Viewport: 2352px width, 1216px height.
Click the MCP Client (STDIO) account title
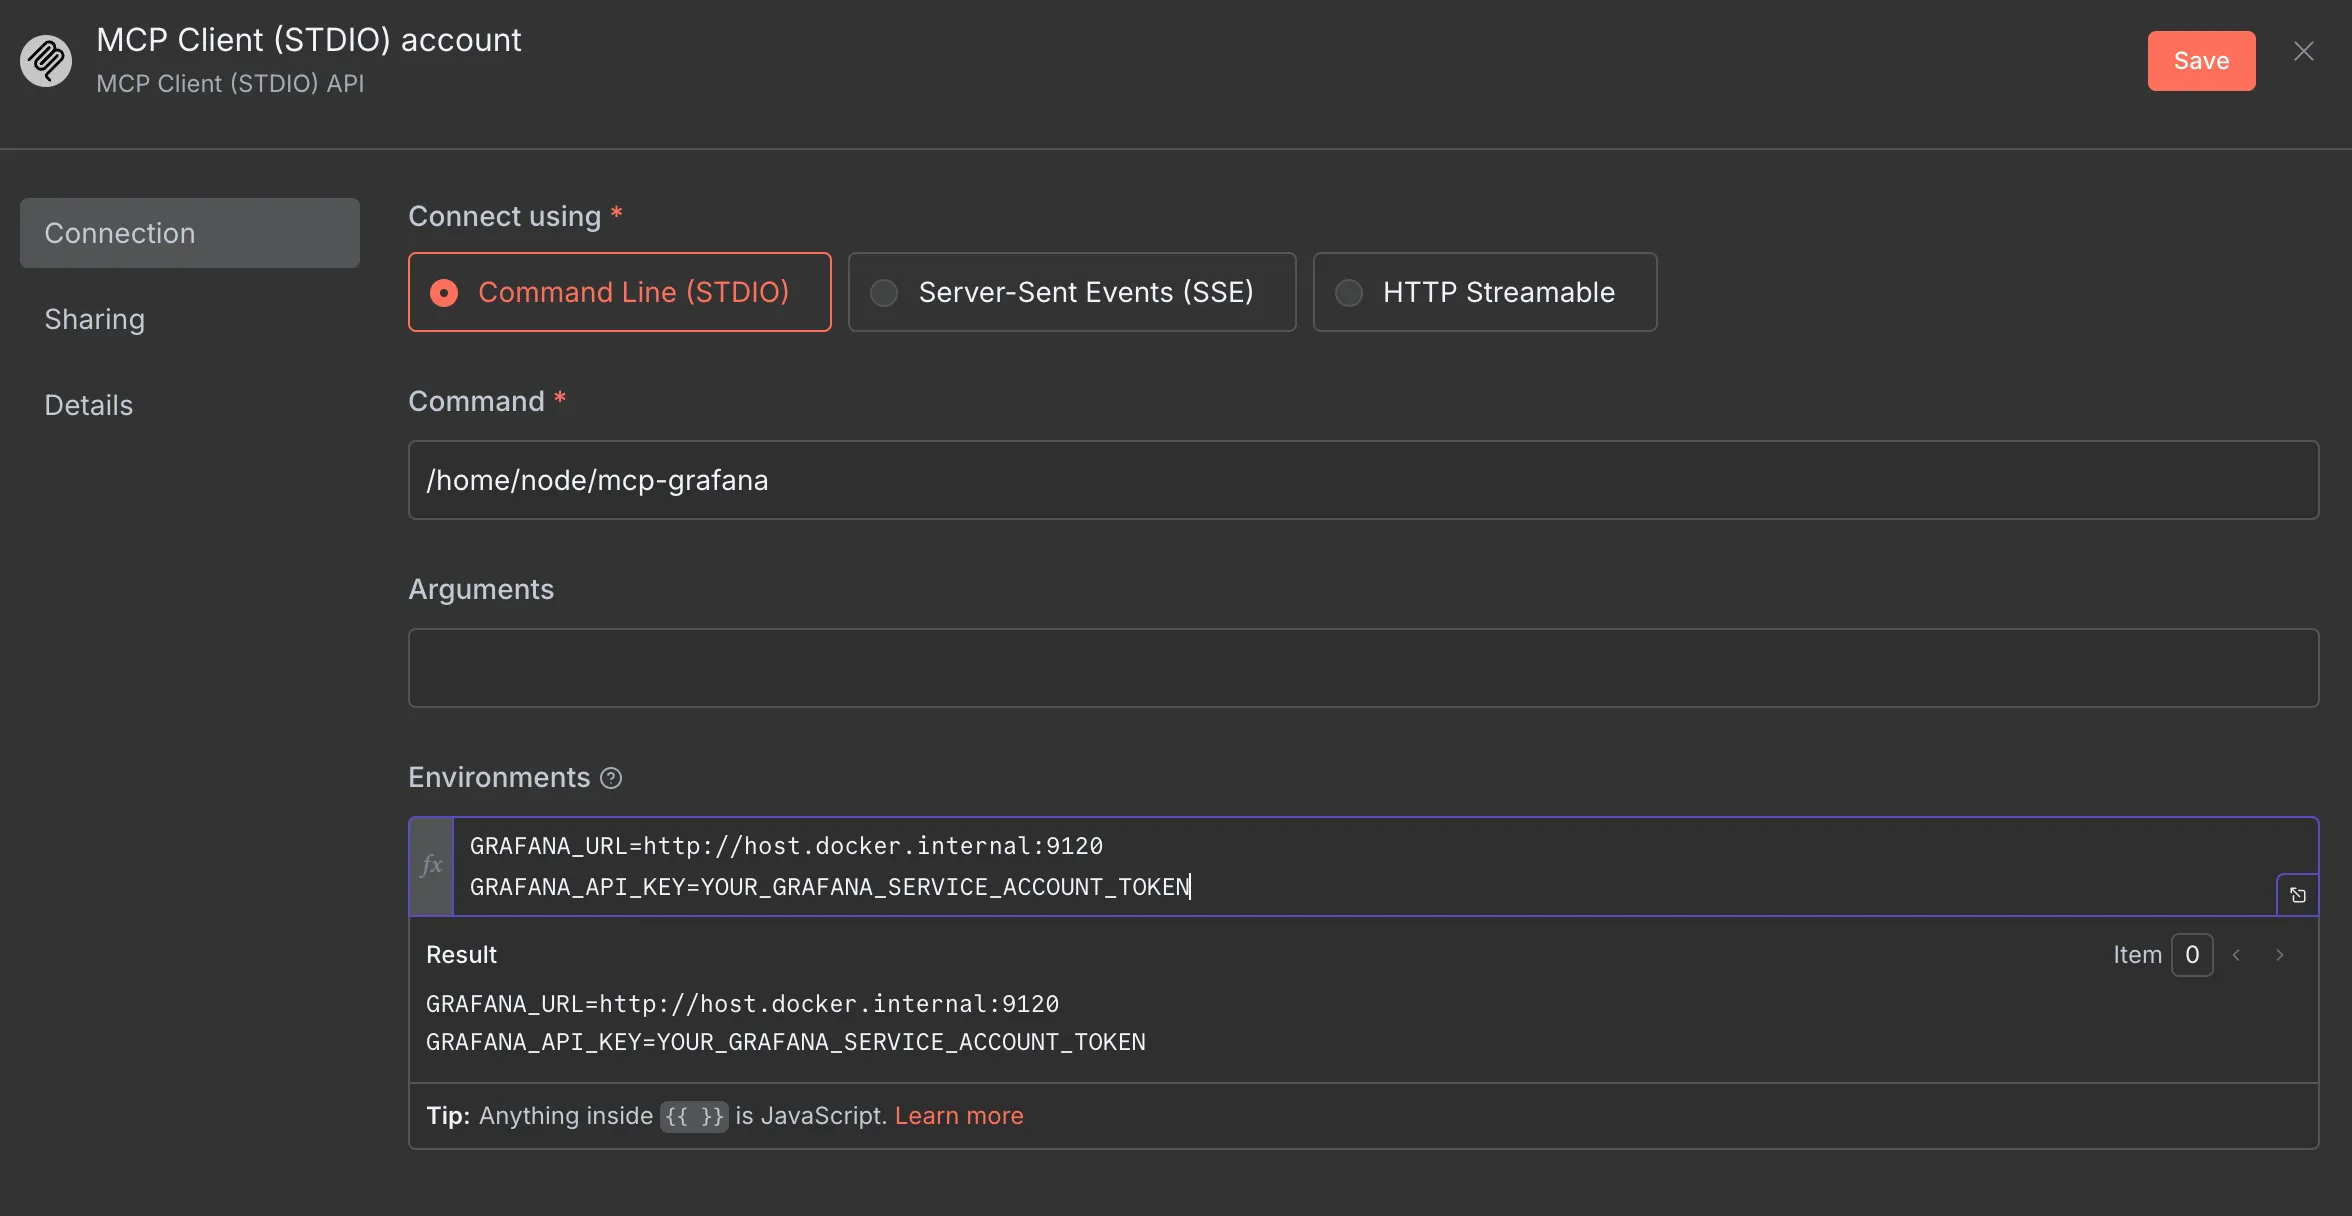tap(309, 40)
